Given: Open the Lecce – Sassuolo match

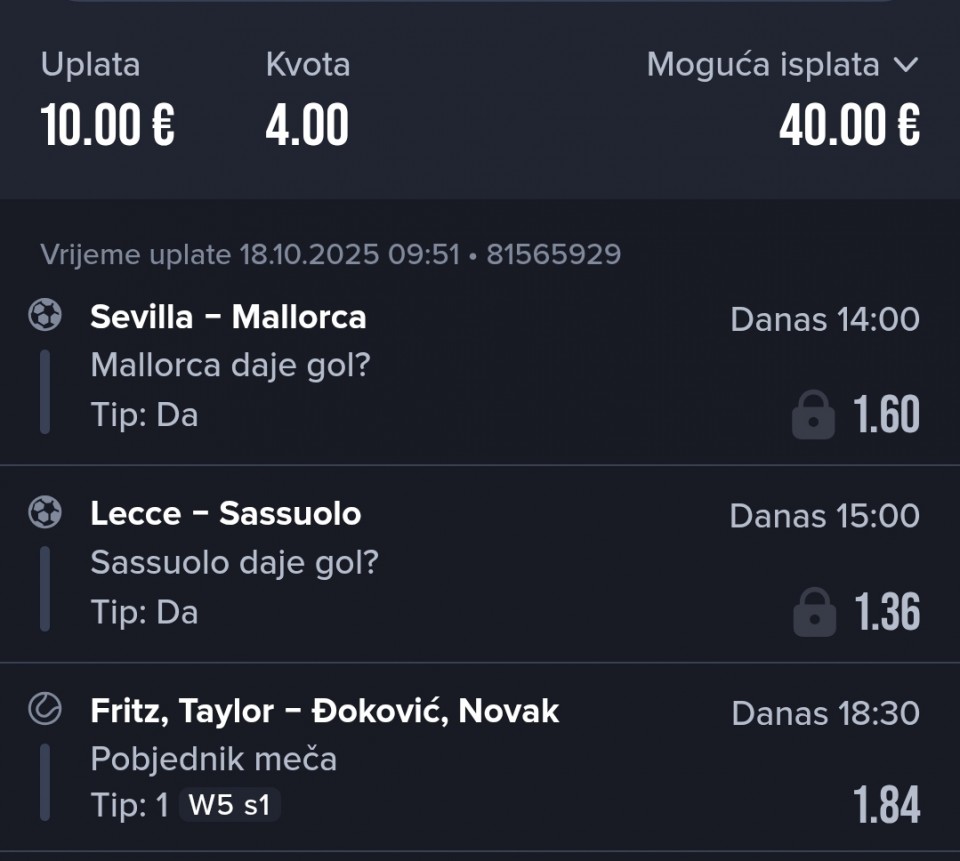Looking at the screenshot, I should tap(225, 514).
